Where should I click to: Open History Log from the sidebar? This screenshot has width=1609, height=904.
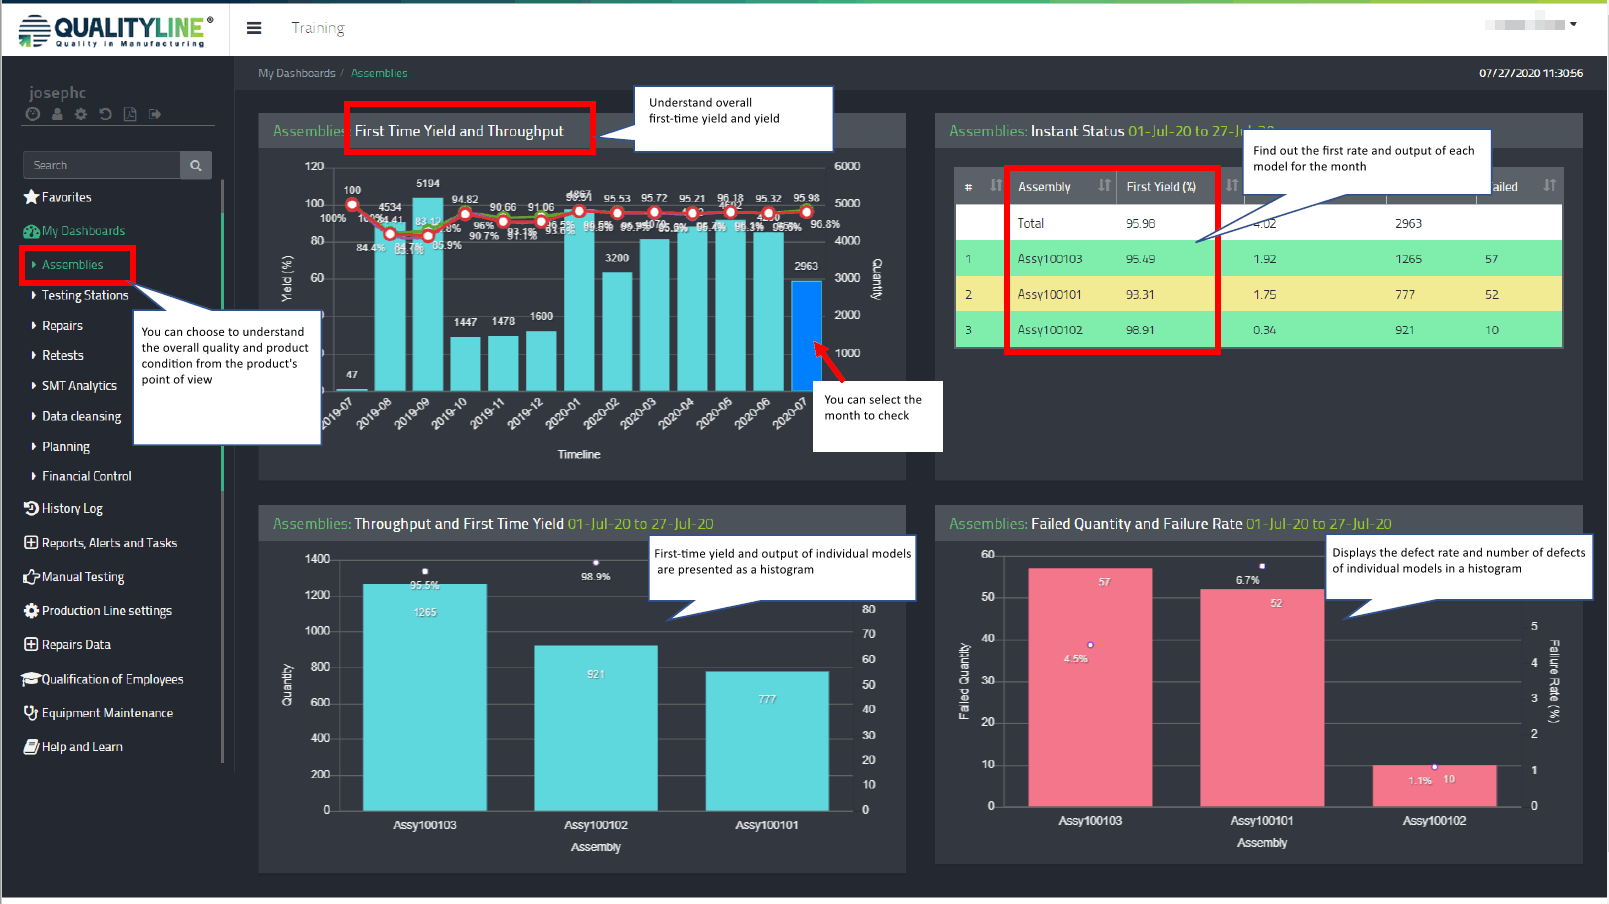[x=72, y=508]
